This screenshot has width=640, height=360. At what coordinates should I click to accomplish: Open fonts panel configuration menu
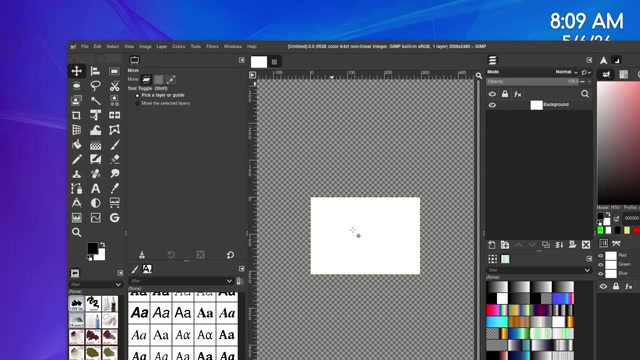point(242,269)
